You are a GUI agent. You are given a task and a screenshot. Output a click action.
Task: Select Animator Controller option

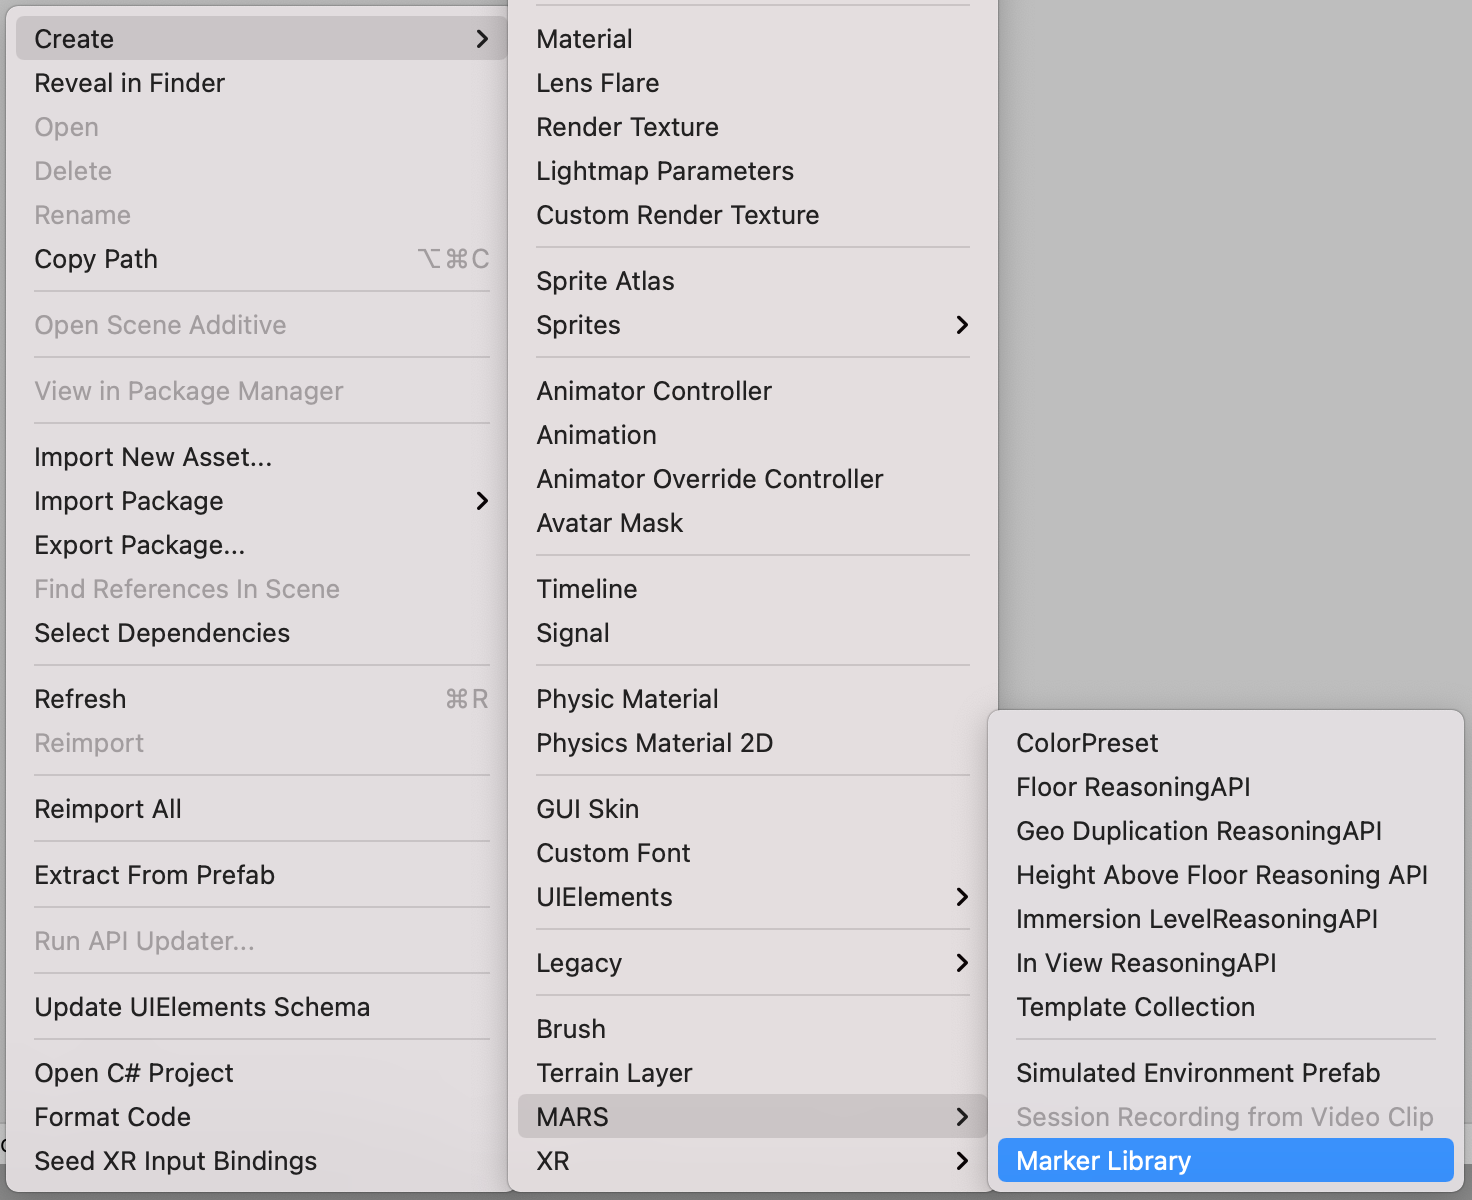coord(654,391)
